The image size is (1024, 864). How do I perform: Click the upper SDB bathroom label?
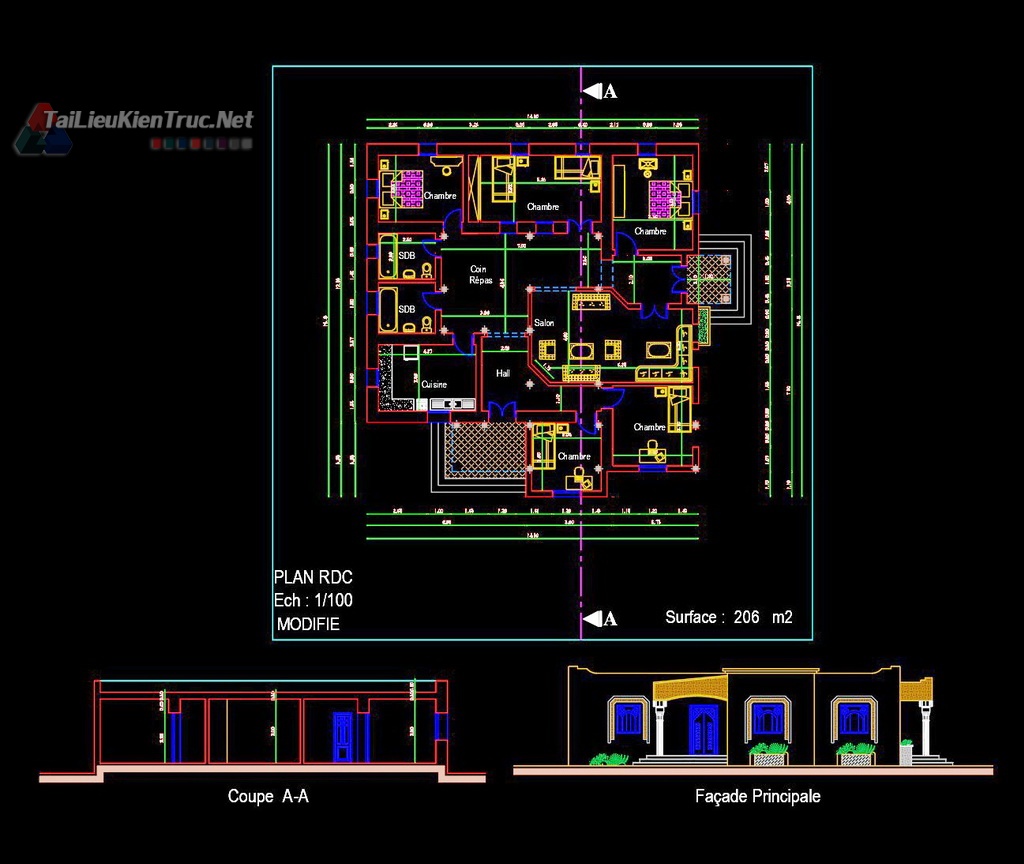406,256
